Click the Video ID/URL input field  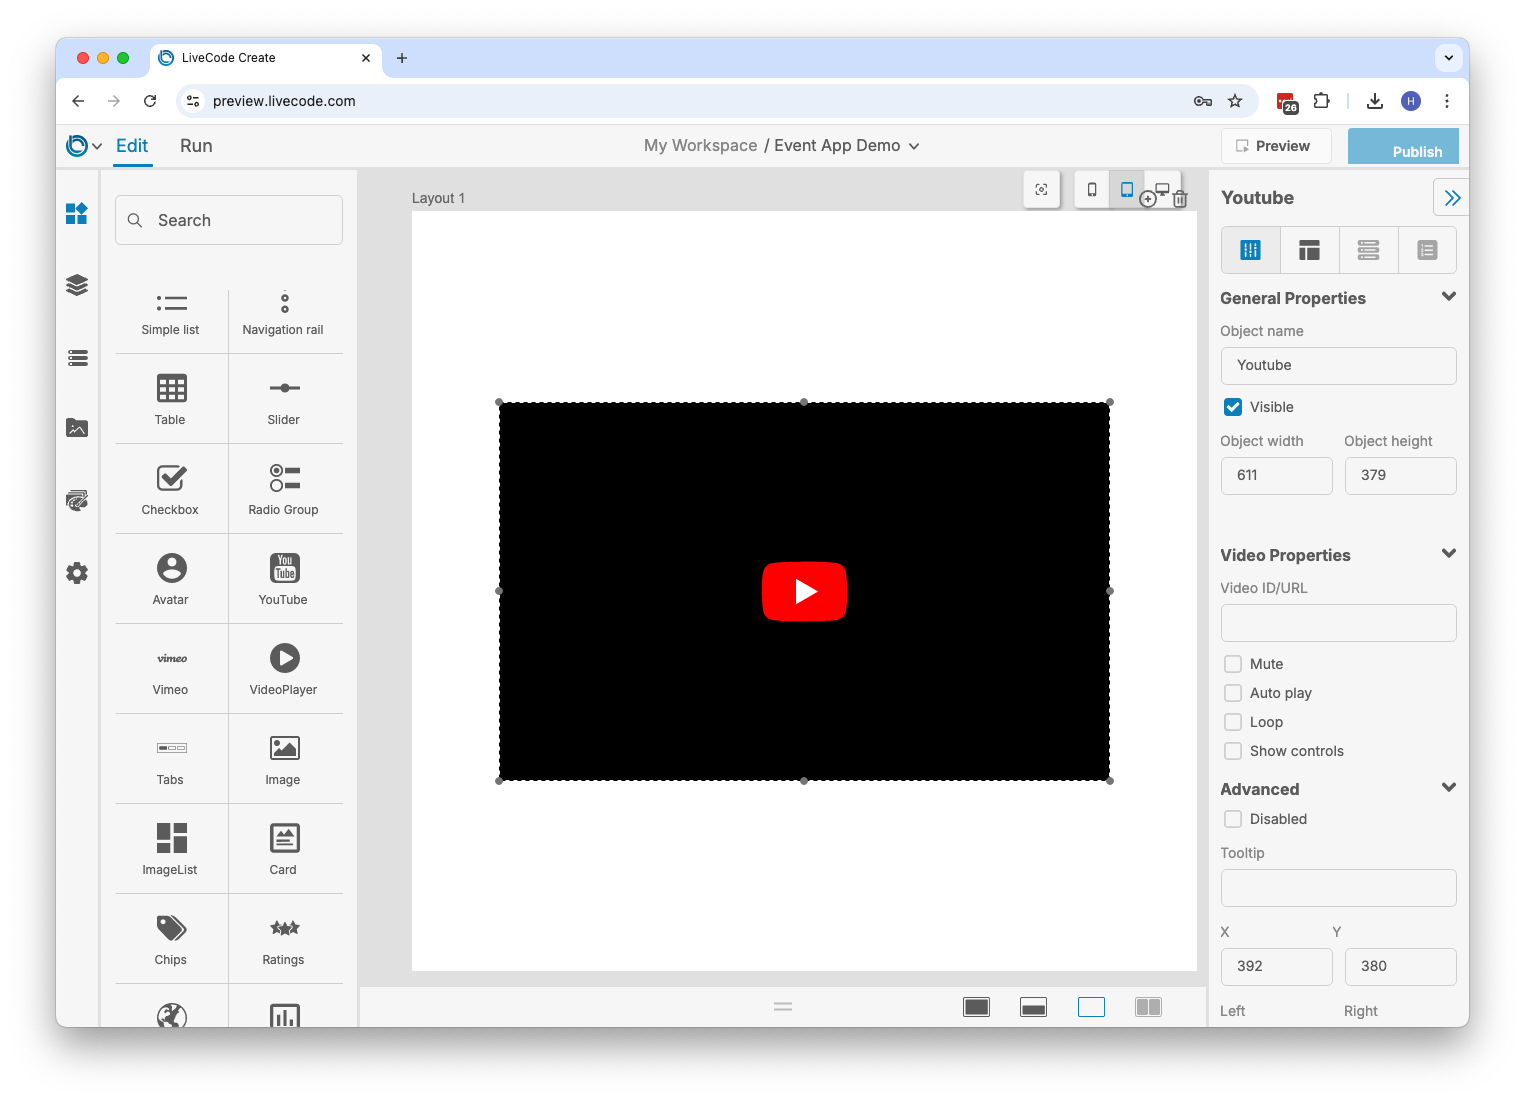1338,623
